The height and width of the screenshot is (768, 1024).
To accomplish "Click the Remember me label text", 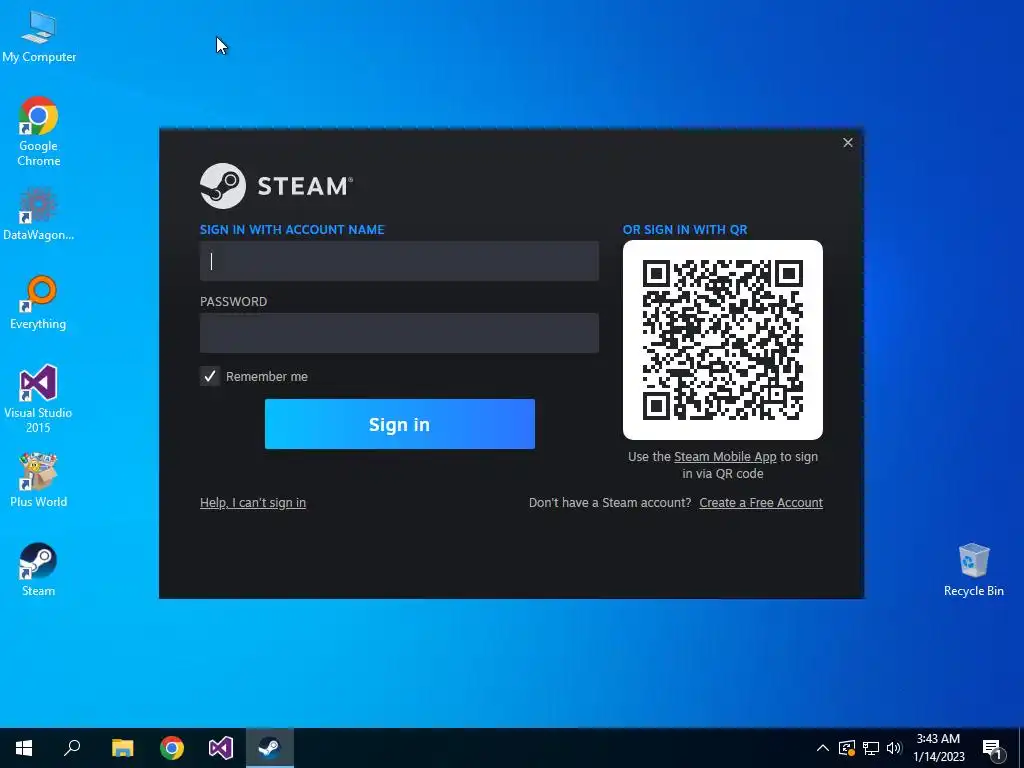I will (266, 377).
